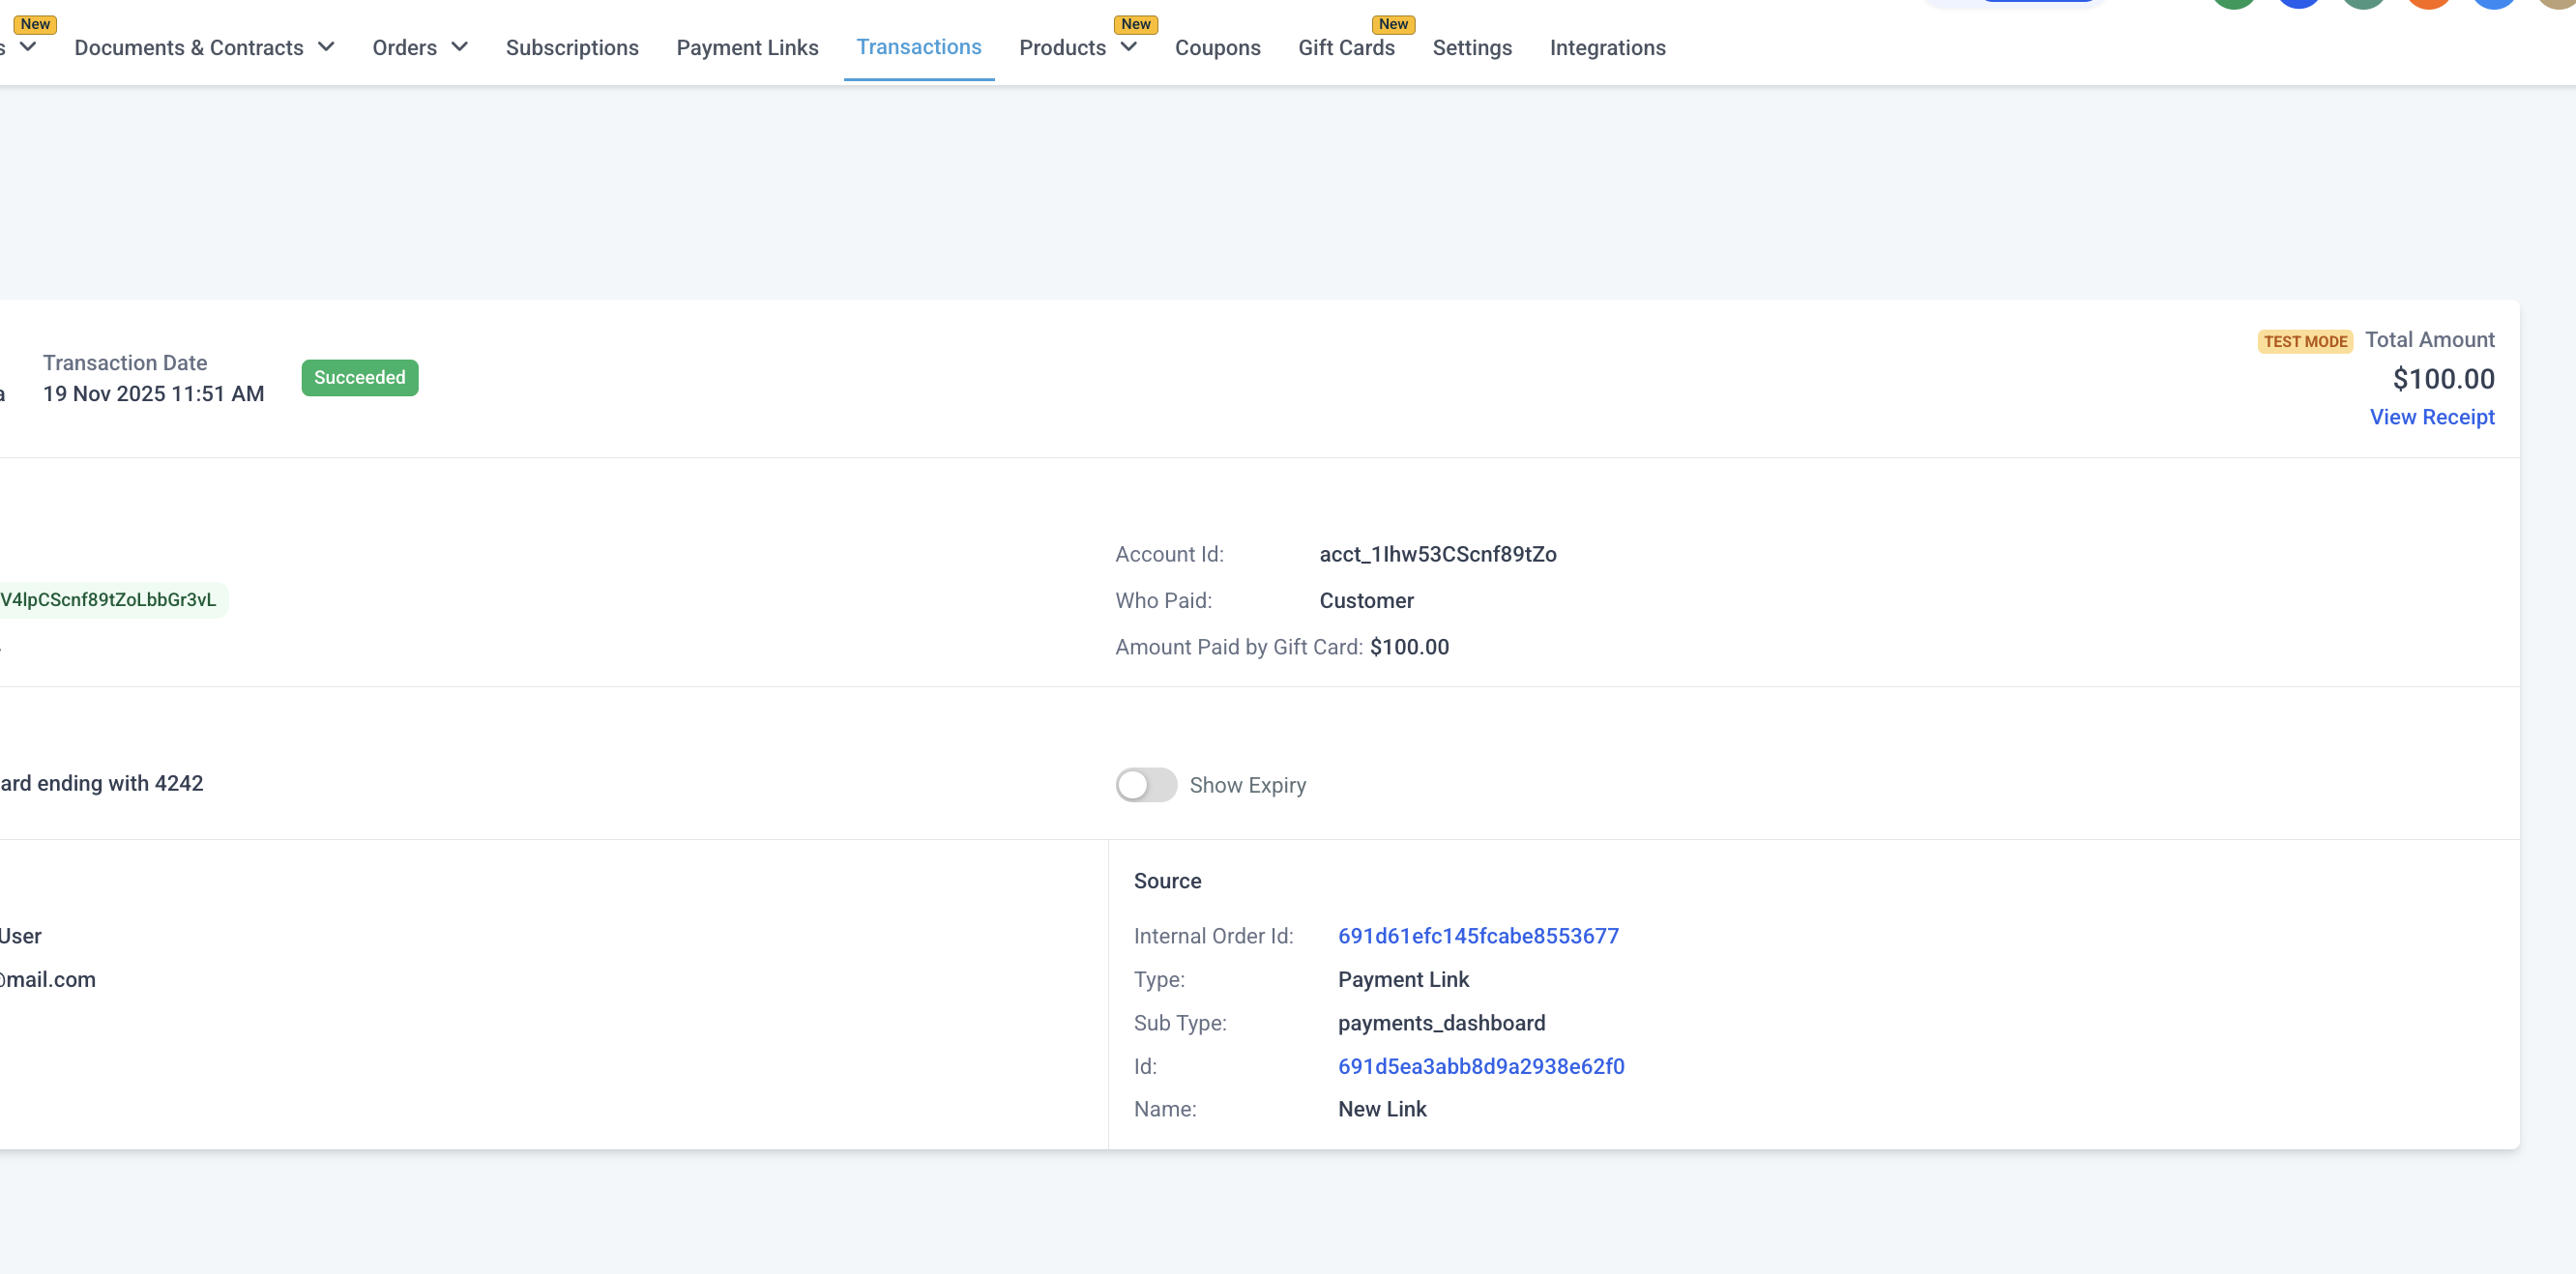Open the Gift Cards tab
The image size is (2576, 1274).
[1346, 48]
